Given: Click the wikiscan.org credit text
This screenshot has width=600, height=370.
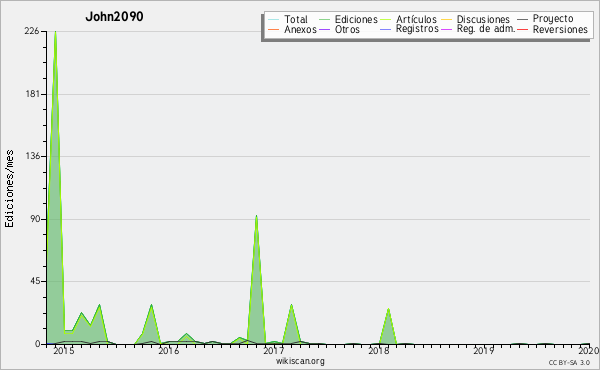Looking at the screenshot, I should click(x=300, y=361).
